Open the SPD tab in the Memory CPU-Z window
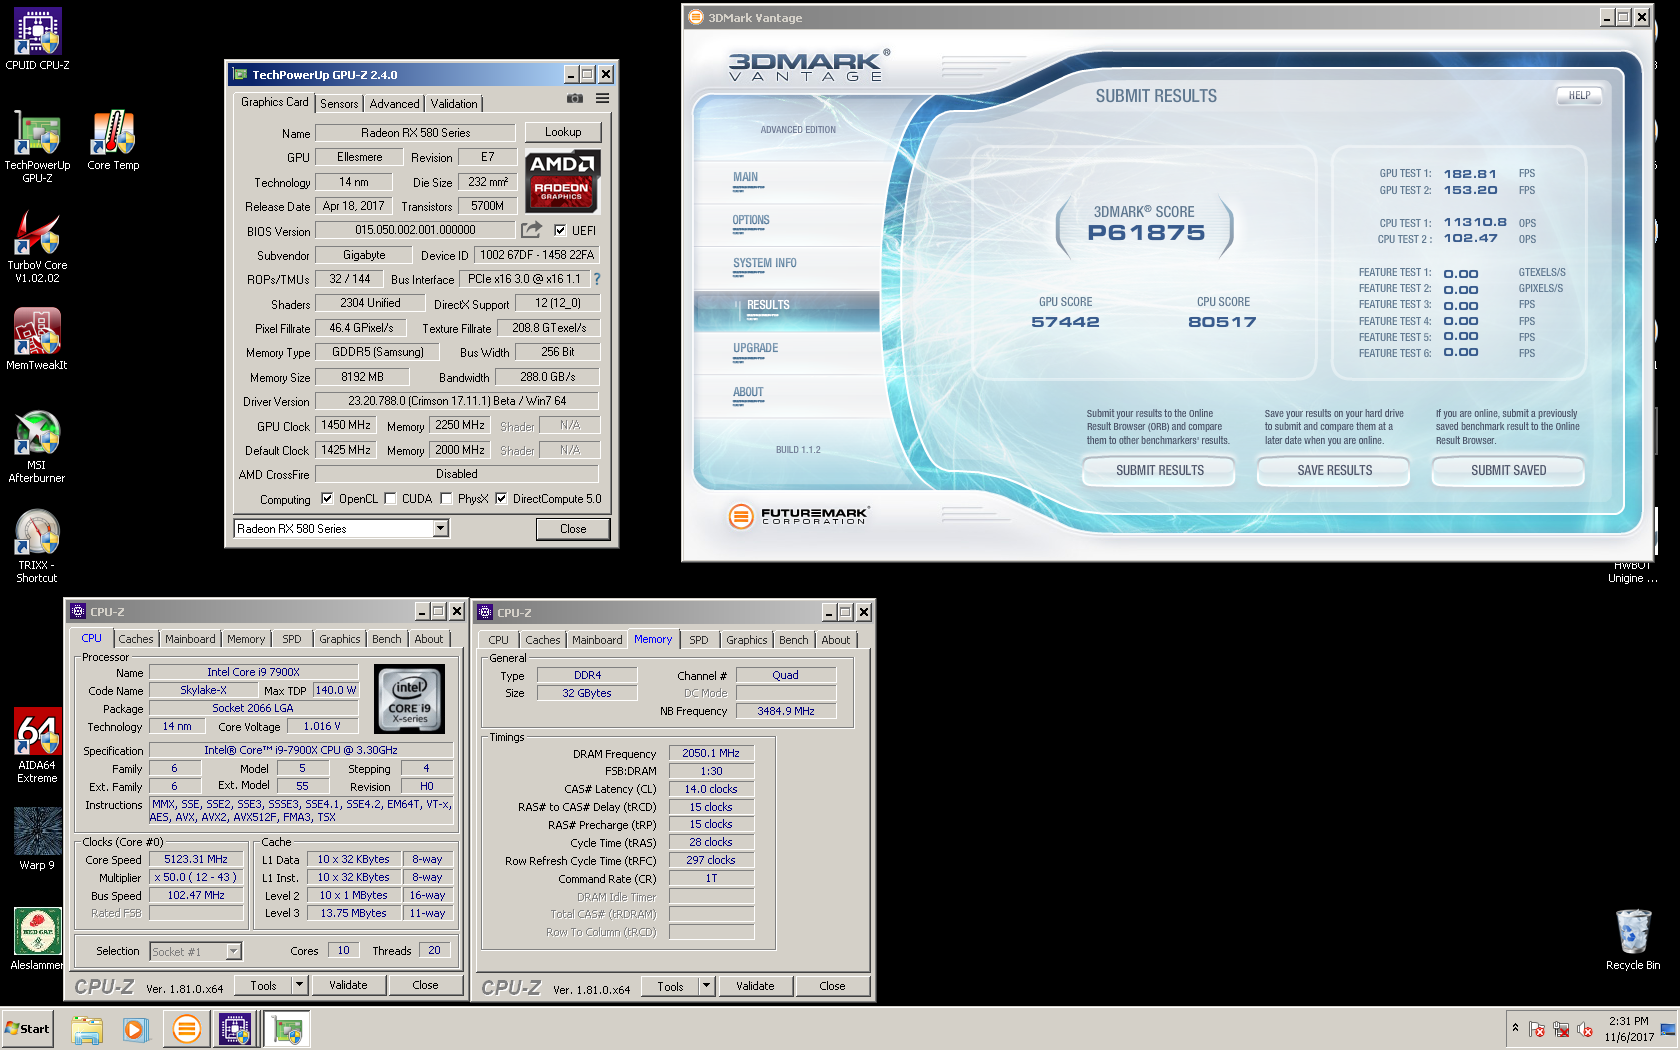The height and width of the screenshot is (1050, 1680). tap(699, 640)
